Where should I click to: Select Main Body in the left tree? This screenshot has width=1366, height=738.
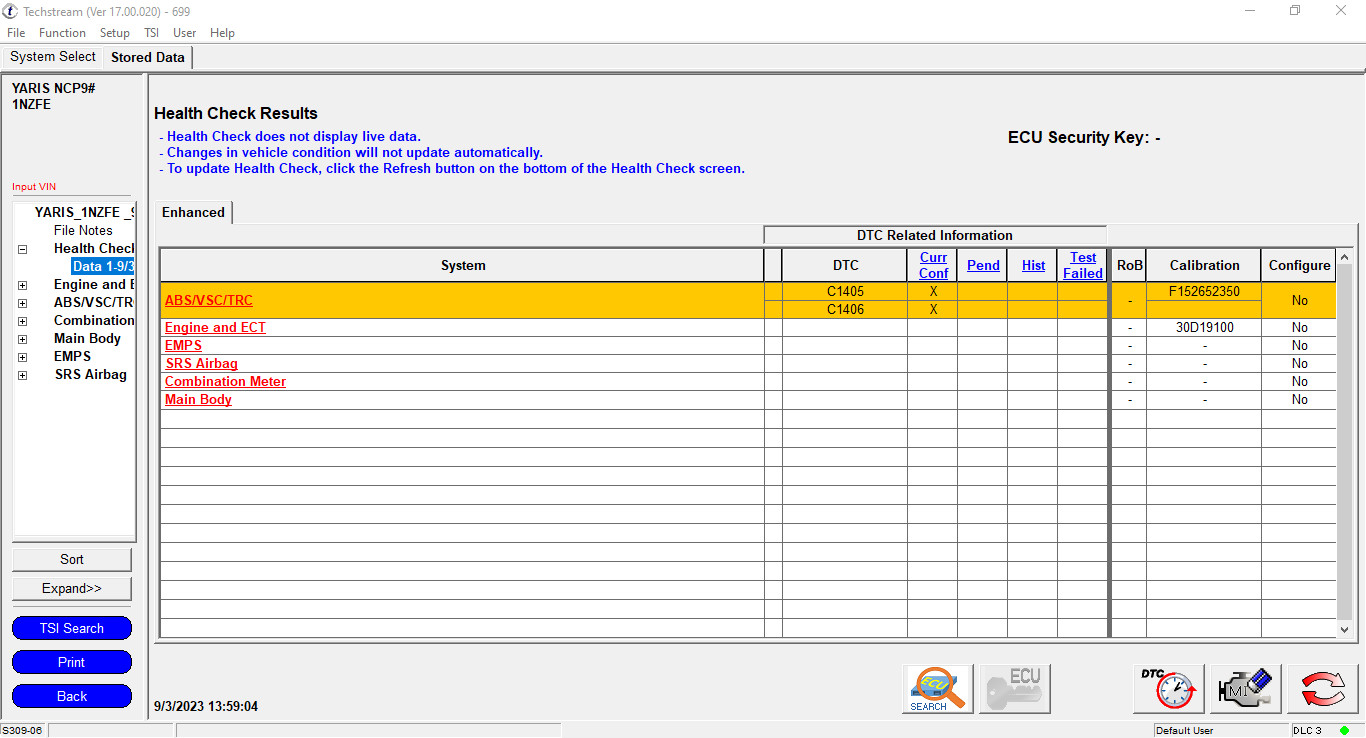pyautogui.click(x=87, y=338)
